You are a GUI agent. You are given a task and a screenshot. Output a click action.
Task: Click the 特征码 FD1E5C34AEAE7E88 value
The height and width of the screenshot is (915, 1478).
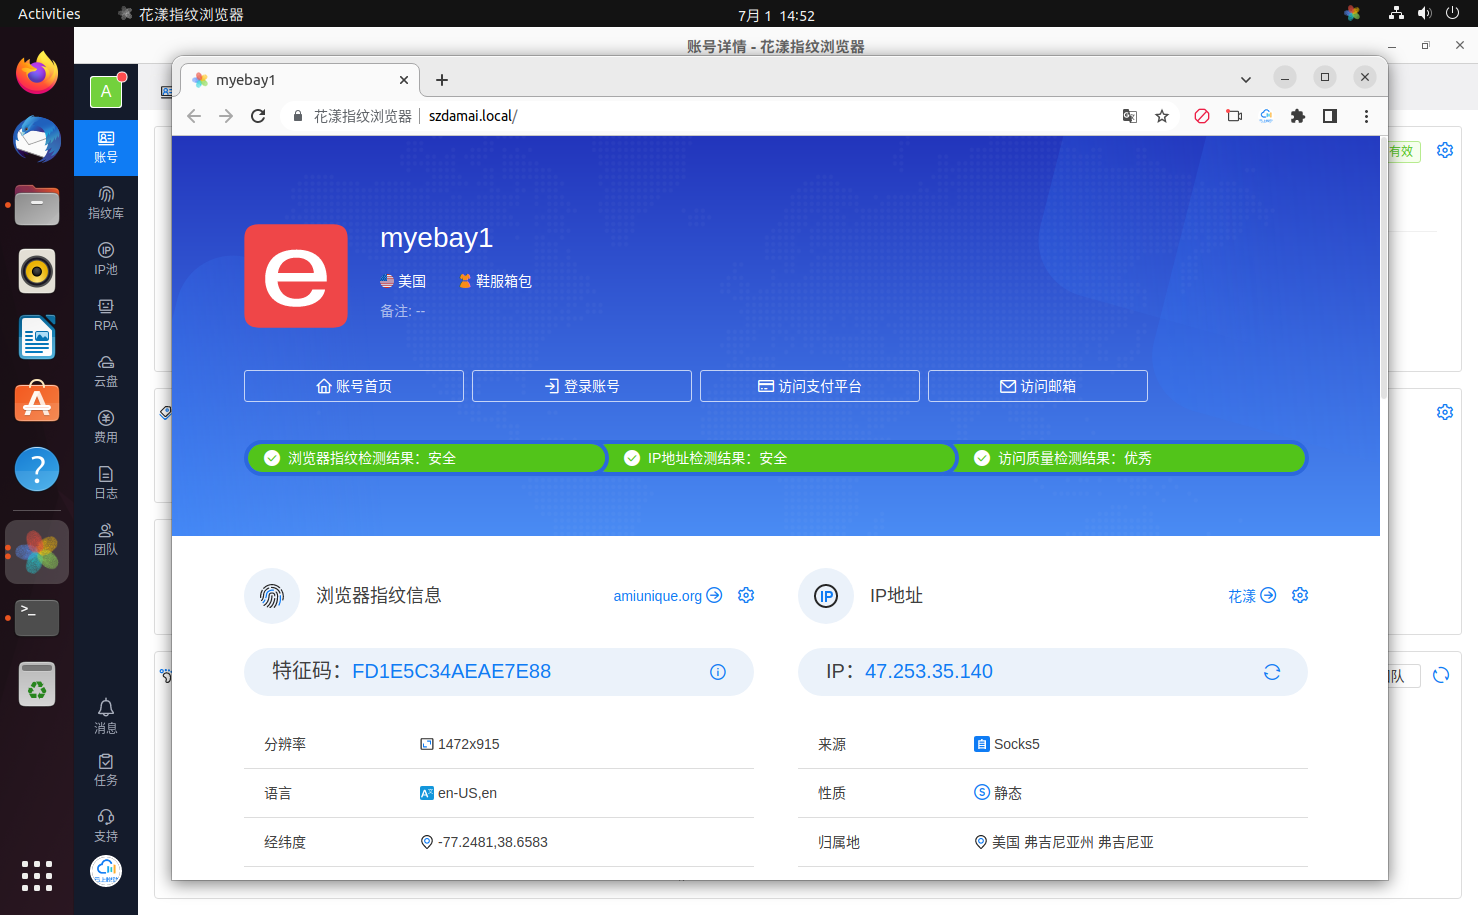pos(451,672)
